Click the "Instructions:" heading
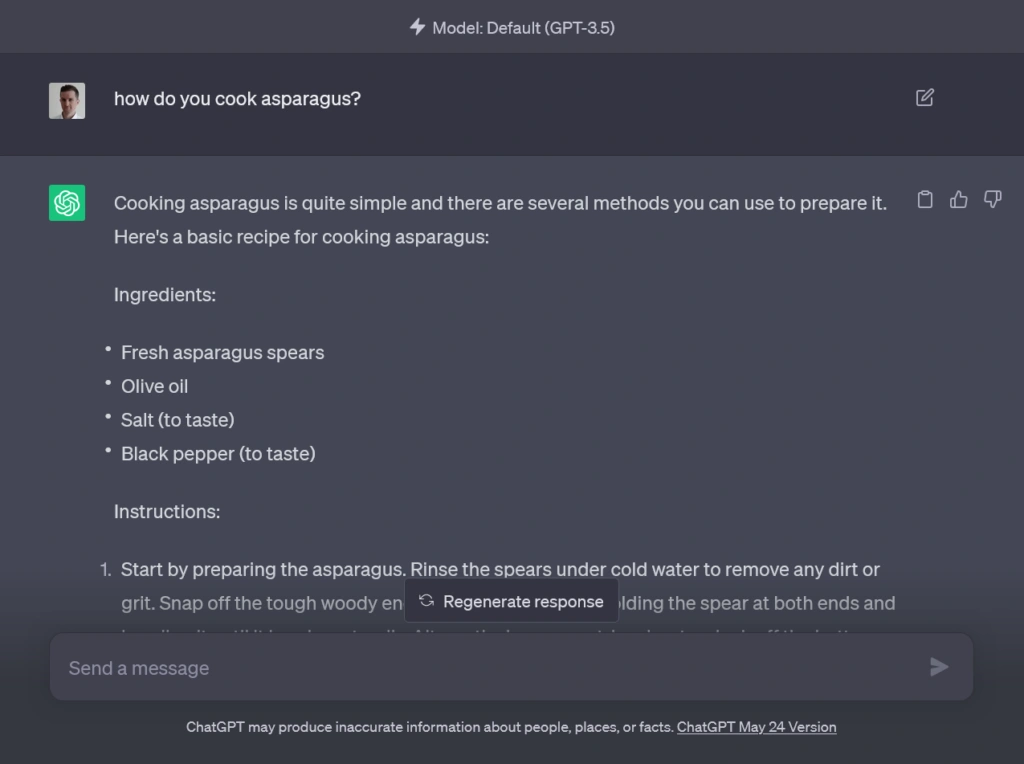Image resolution: width=1024 pixels, height=764 pixels. point(167,512)
